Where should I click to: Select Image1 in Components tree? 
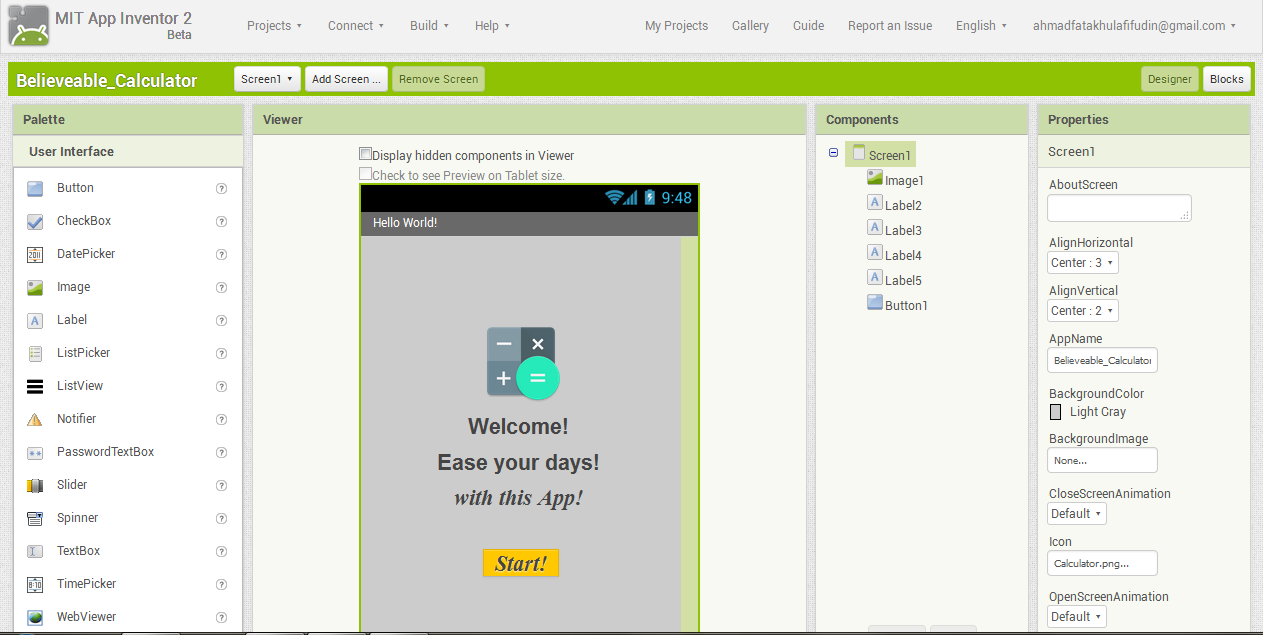(896, 180)
